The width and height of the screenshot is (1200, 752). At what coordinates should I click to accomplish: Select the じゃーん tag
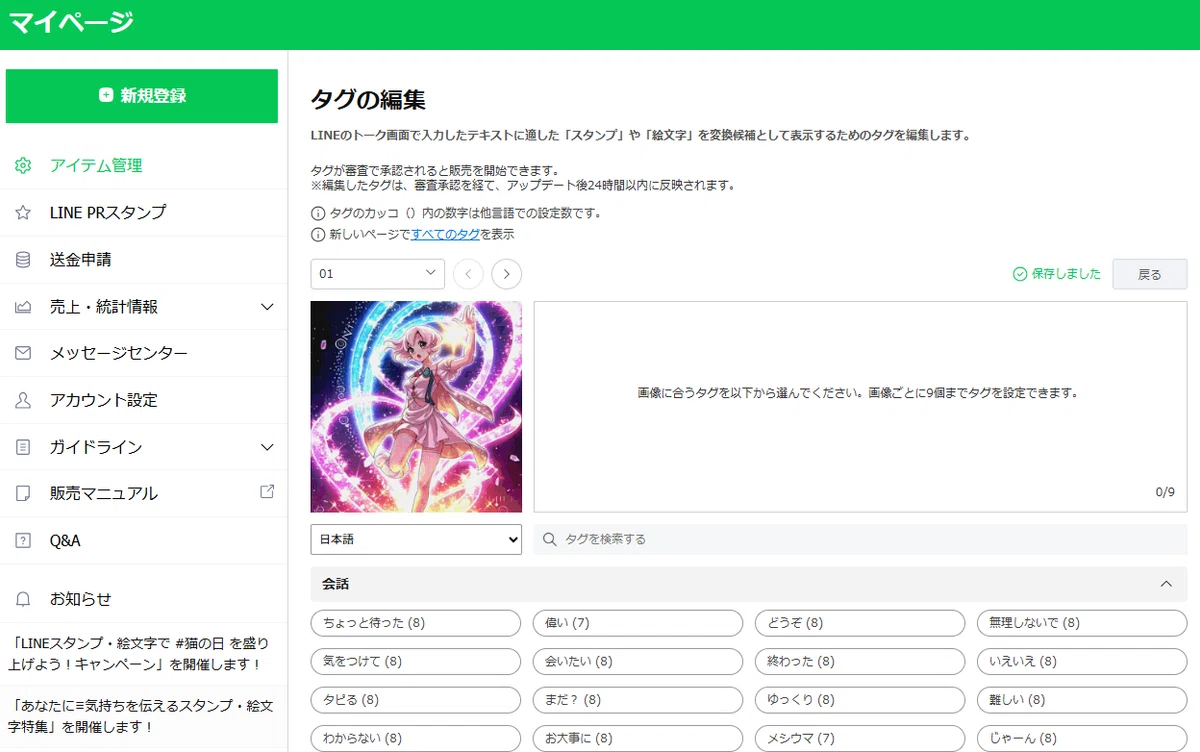(1082, 739)
